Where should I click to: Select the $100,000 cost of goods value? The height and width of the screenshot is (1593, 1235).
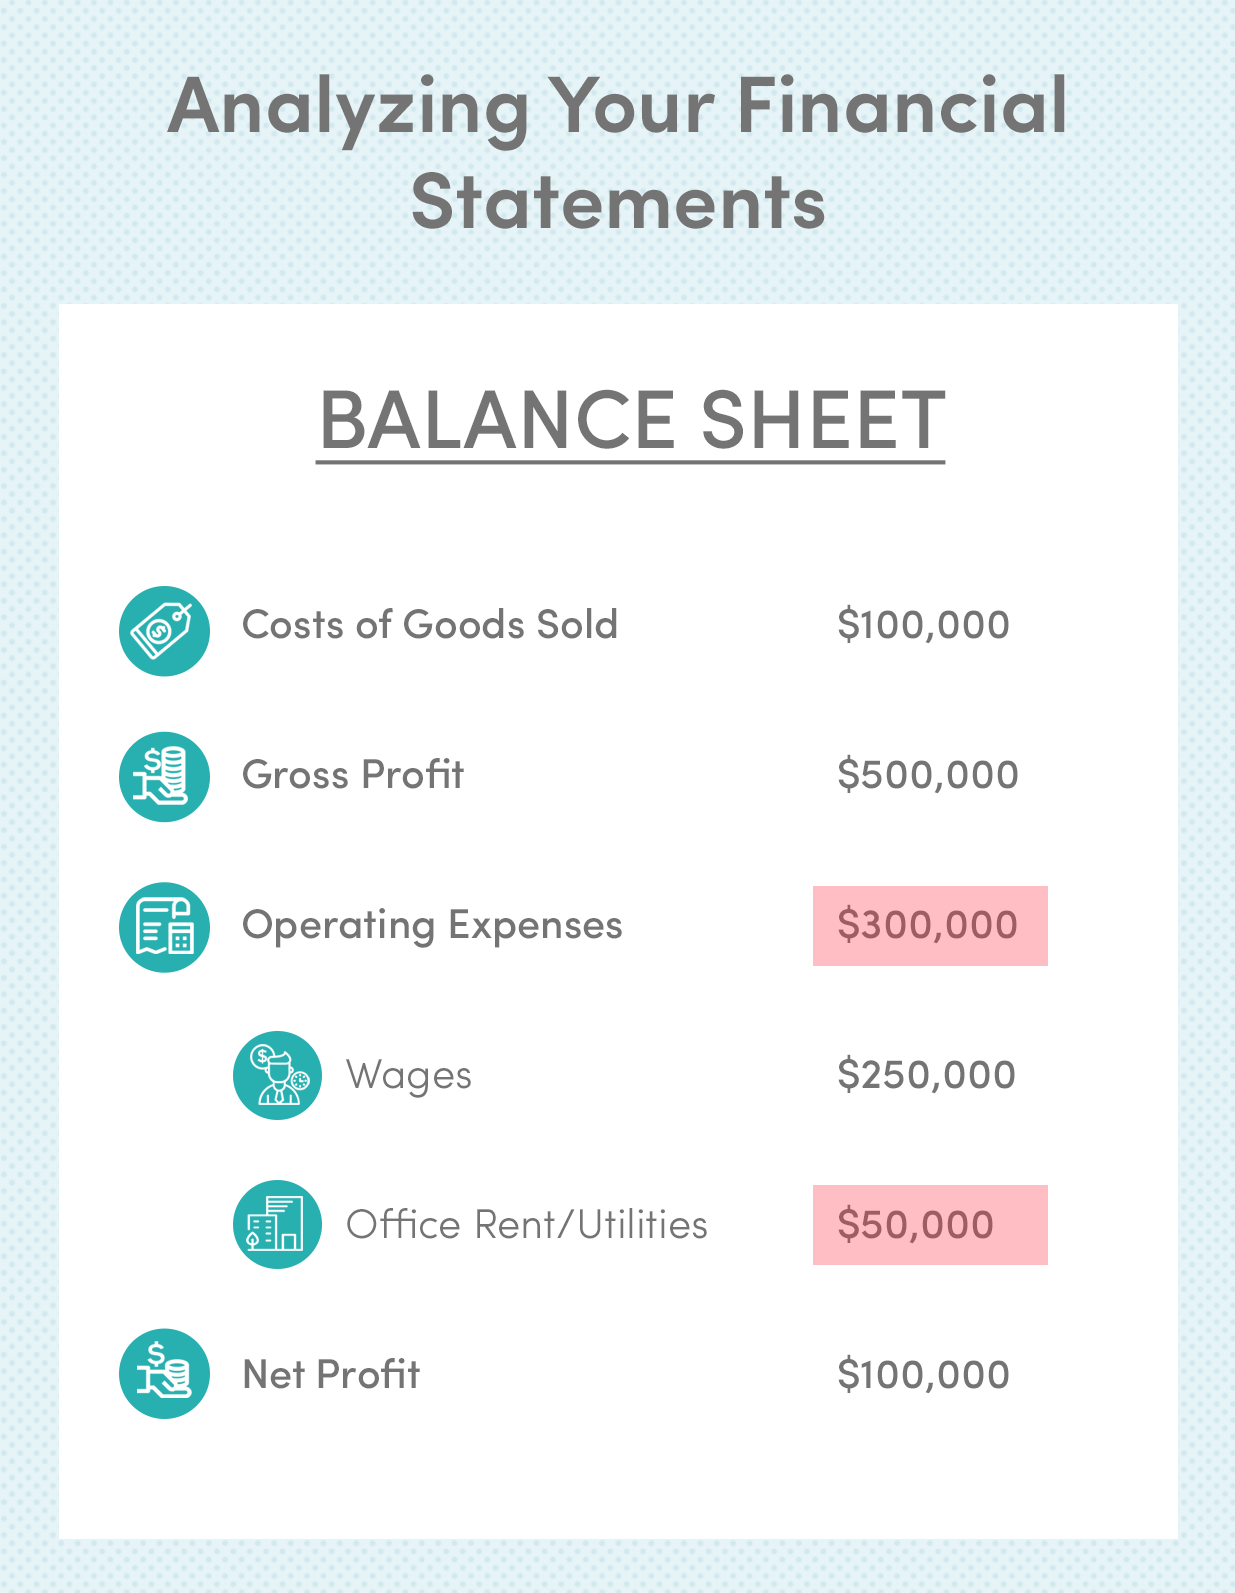(x=923, y=625)
